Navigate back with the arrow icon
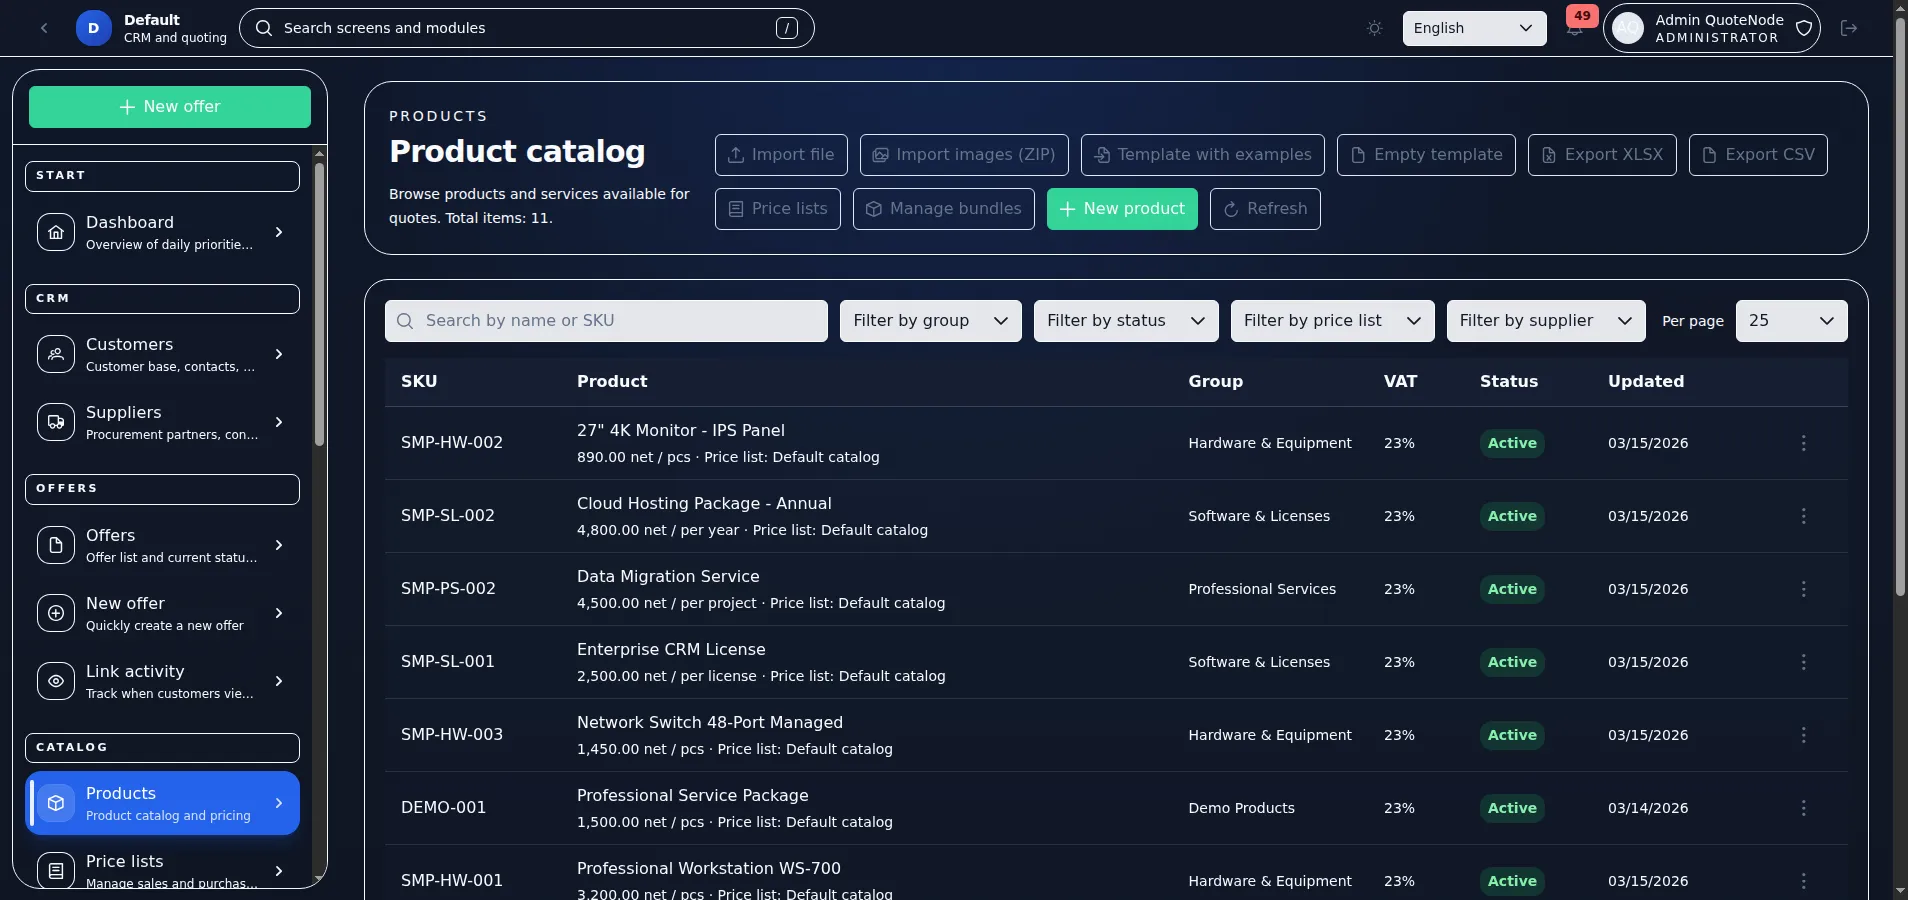The image size is (1908, 900). tap(45, 28)
